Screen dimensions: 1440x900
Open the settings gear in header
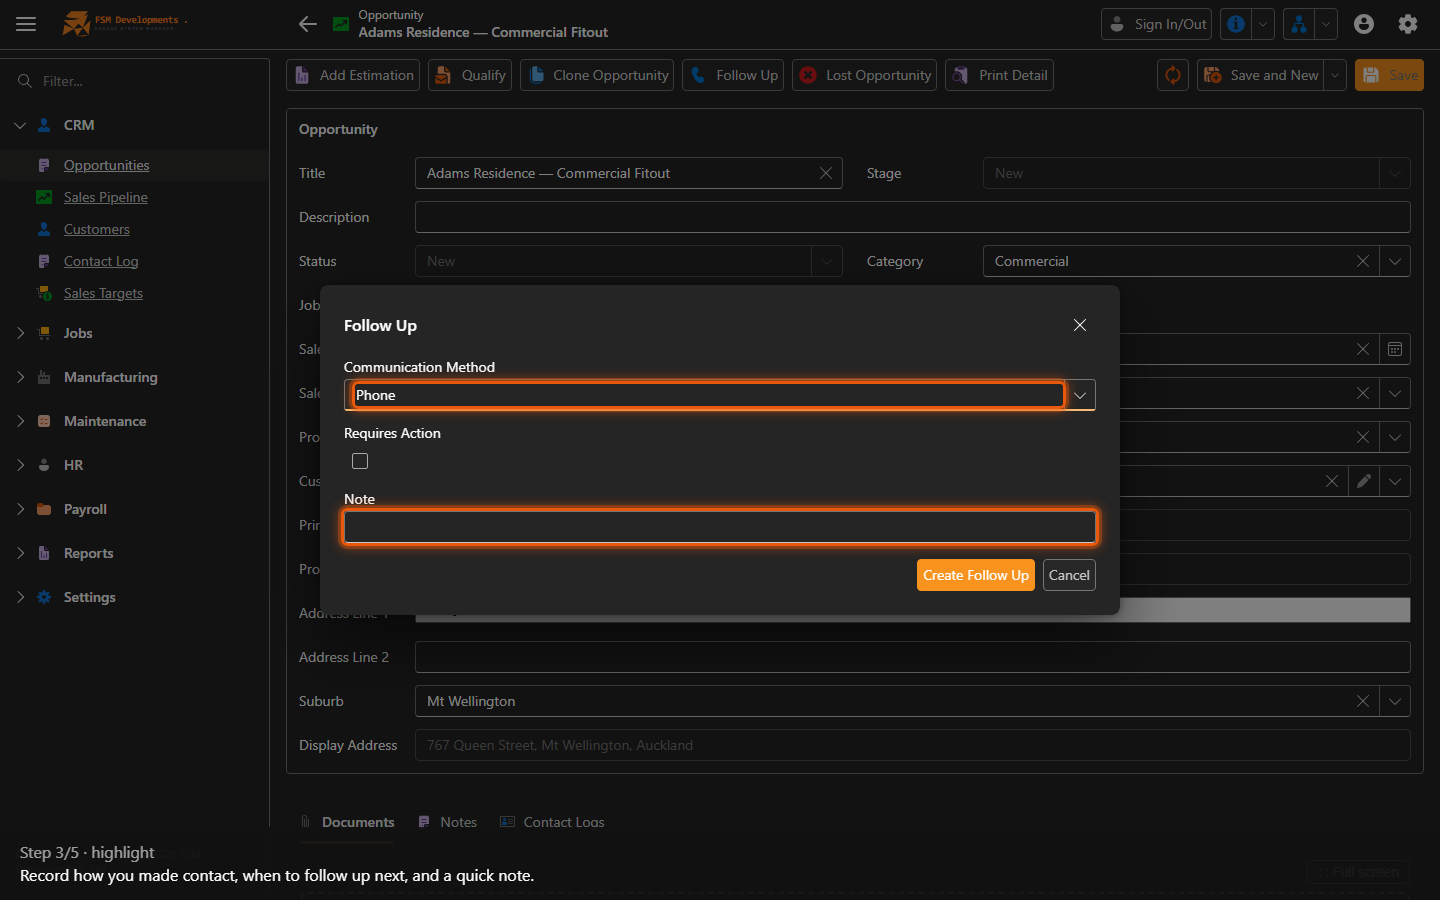click(1408, 24)
